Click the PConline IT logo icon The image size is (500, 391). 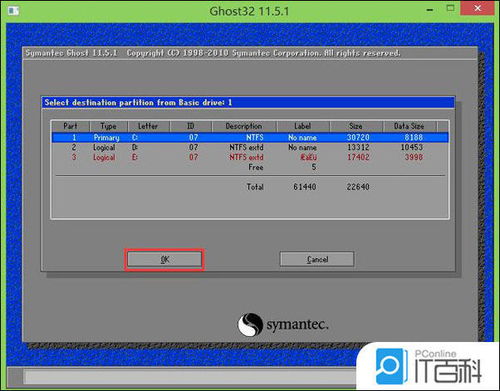[392, 366]
